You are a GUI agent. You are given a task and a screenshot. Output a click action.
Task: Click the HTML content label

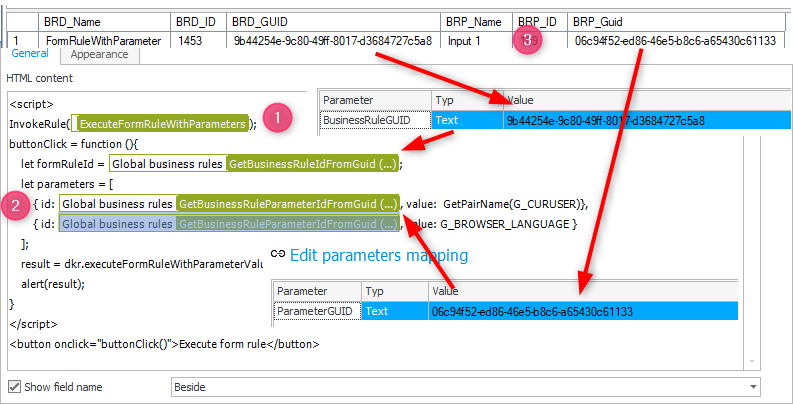39,78
